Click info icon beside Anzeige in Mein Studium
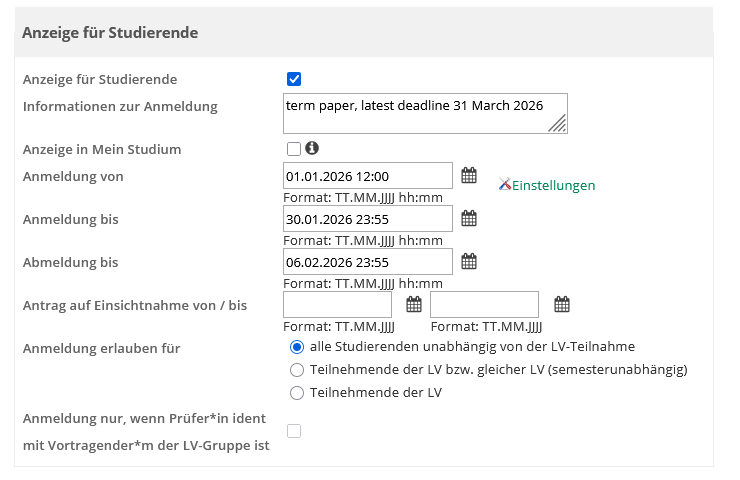Viewport: 740px width, 480px height. (x=311, y=148)
